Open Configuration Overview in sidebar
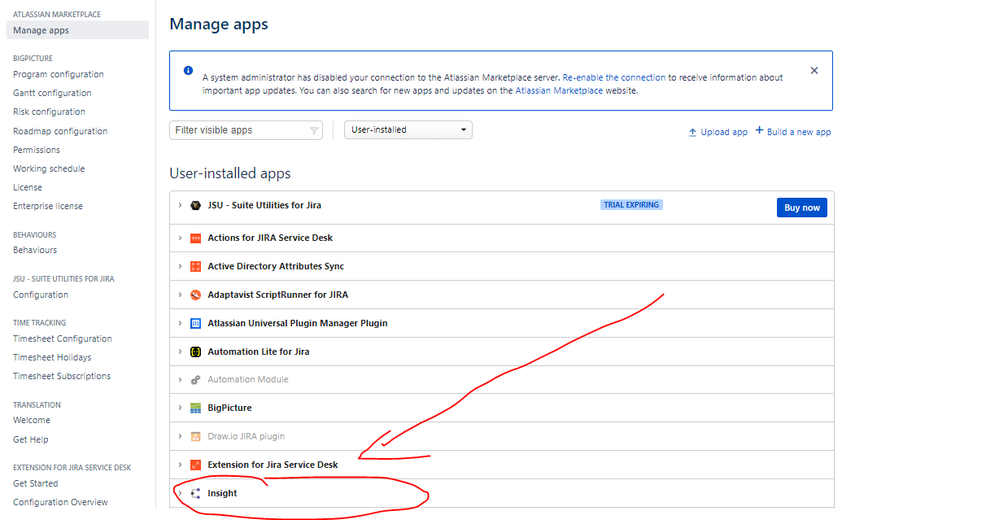The width and height of the screenshot is (999, 520). (x=61, y=502)
